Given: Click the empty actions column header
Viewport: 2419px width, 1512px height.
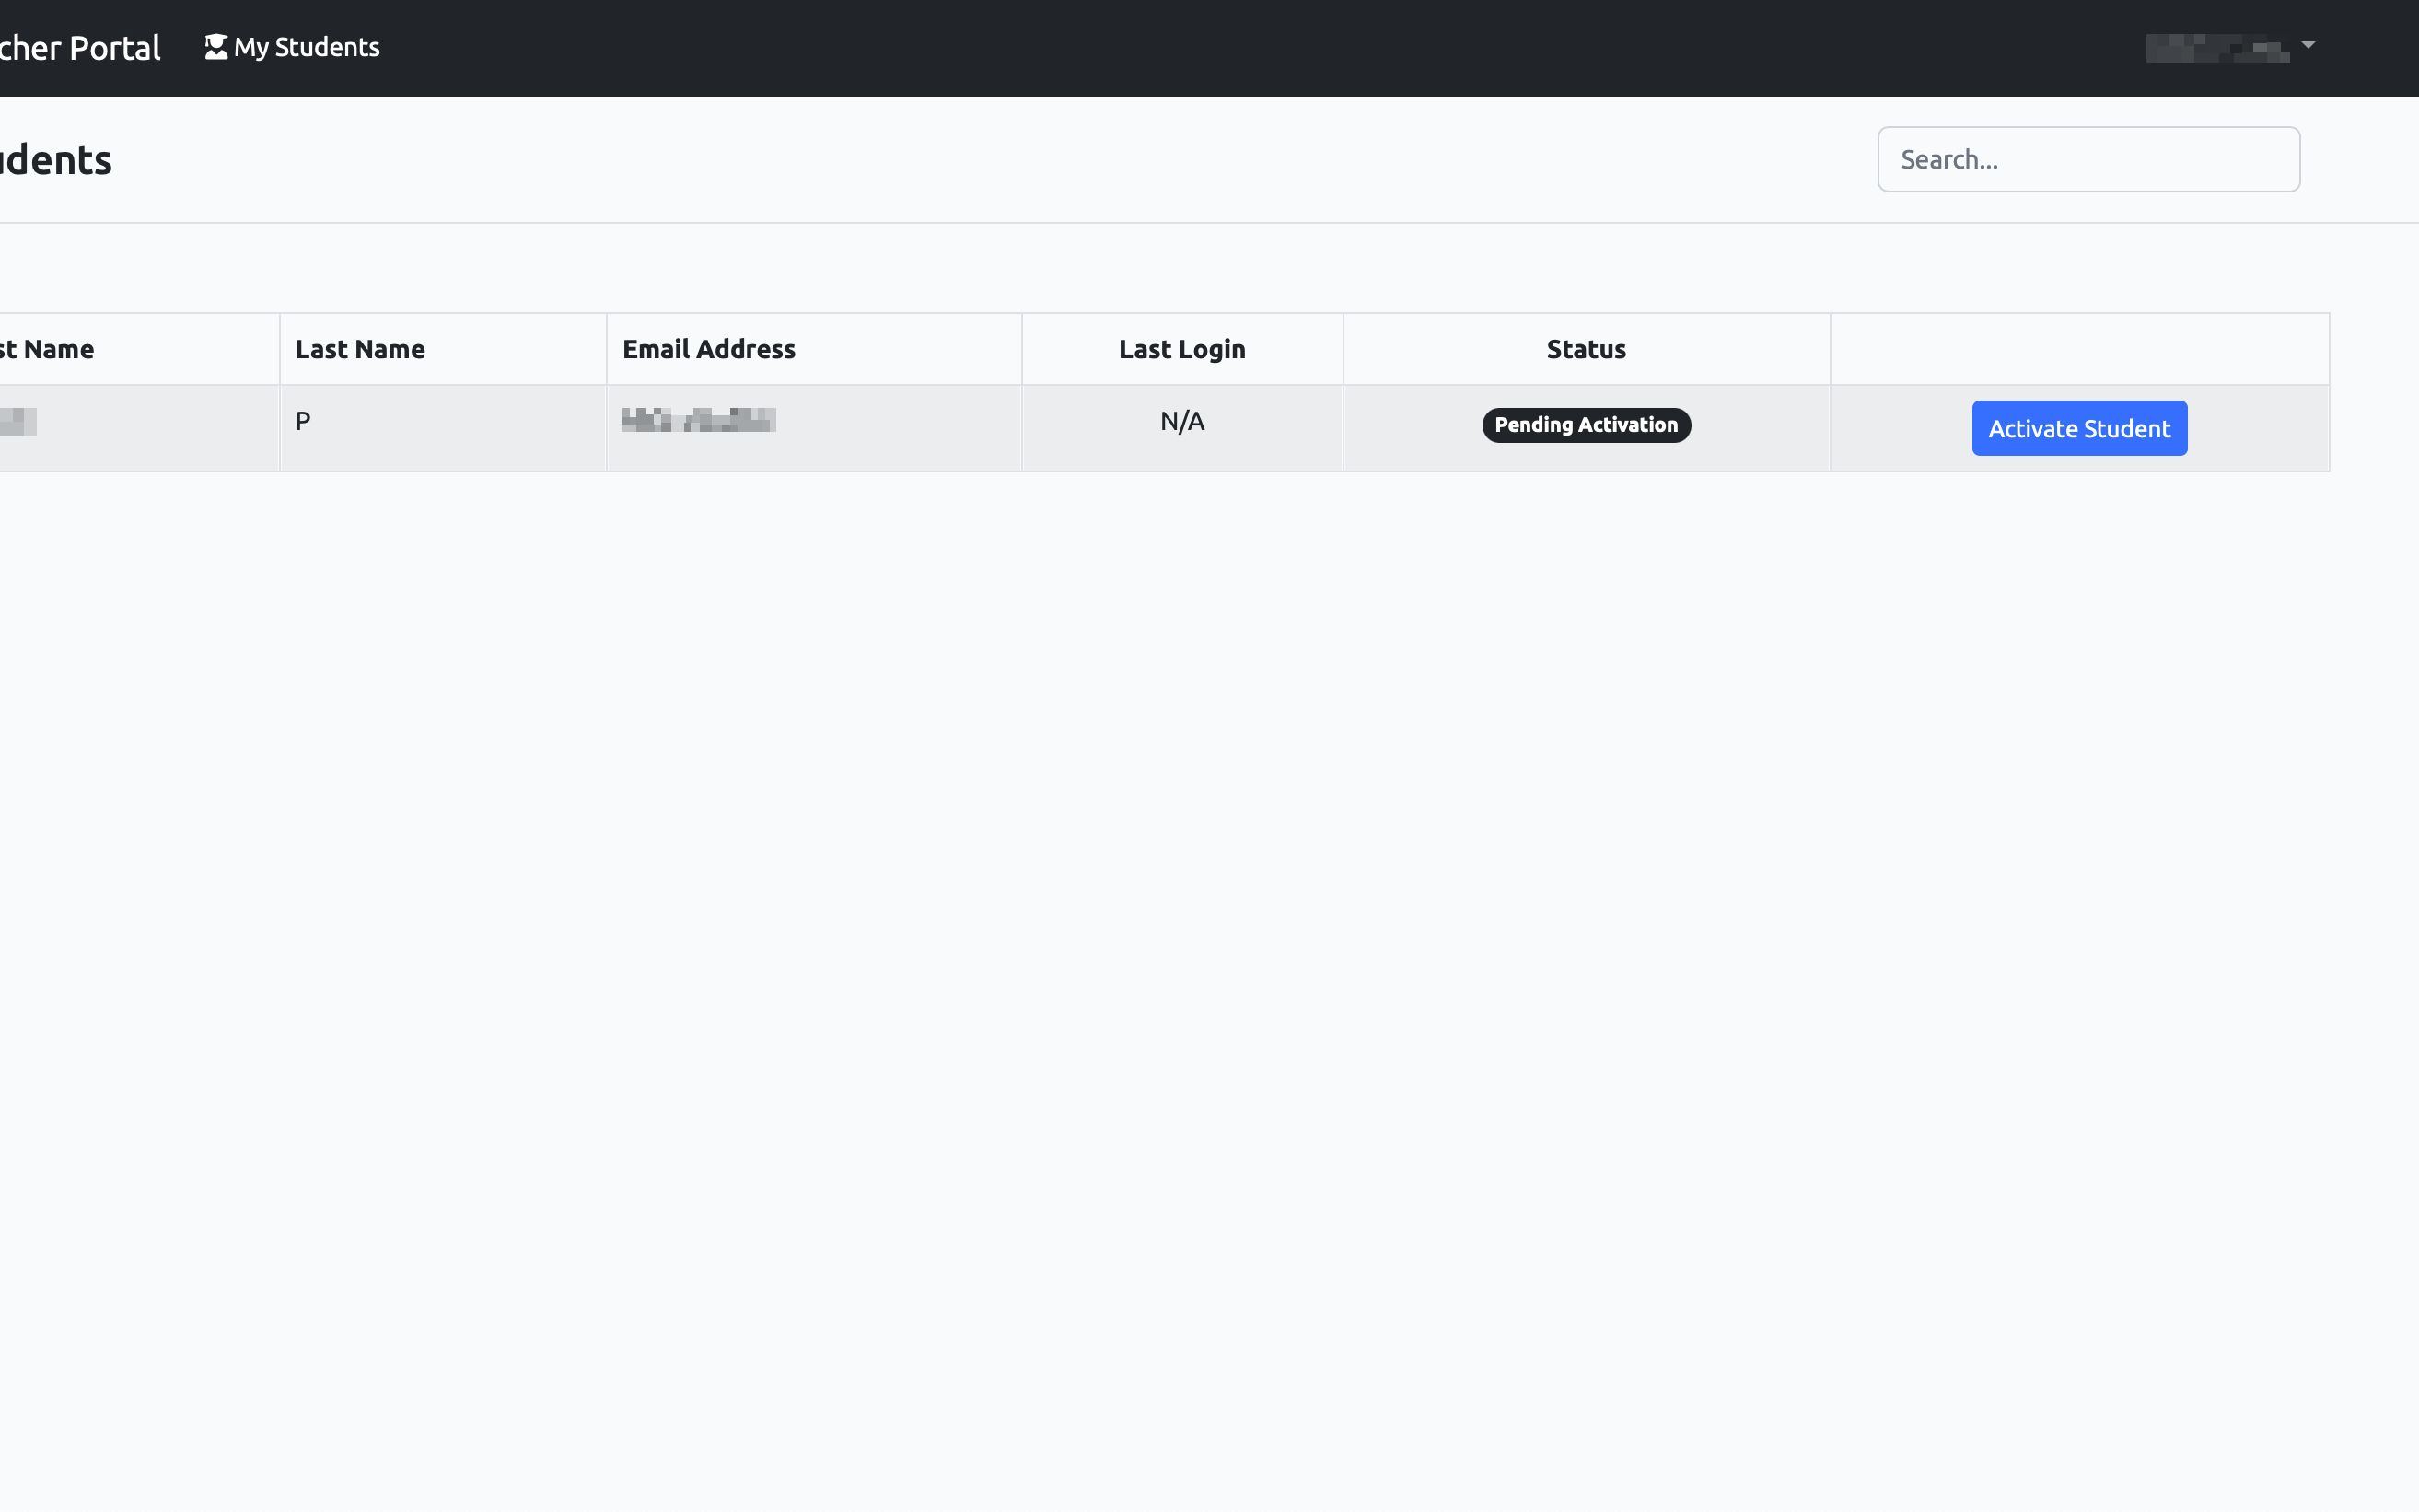Looking at the screenshot, I should tap(2079, 349).
